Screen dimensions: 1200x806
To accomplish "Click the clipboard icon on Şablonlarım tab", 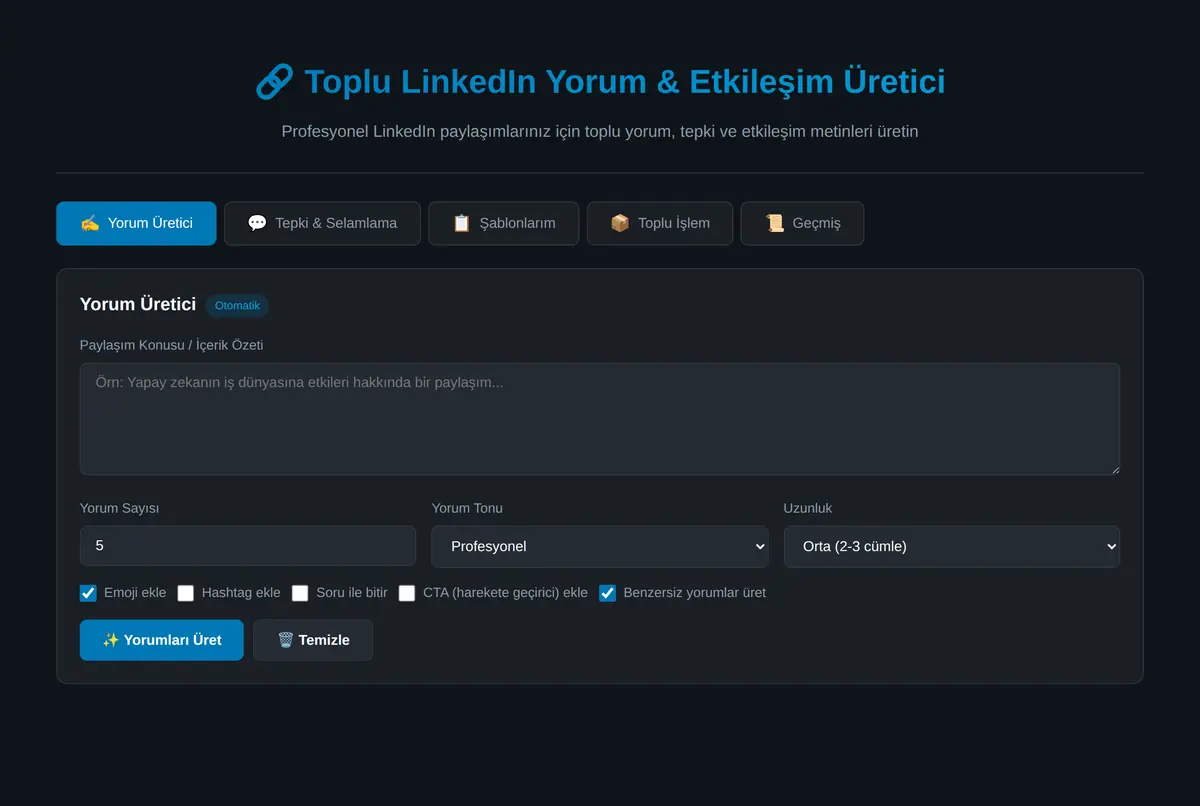I will (x=461, y=223).
